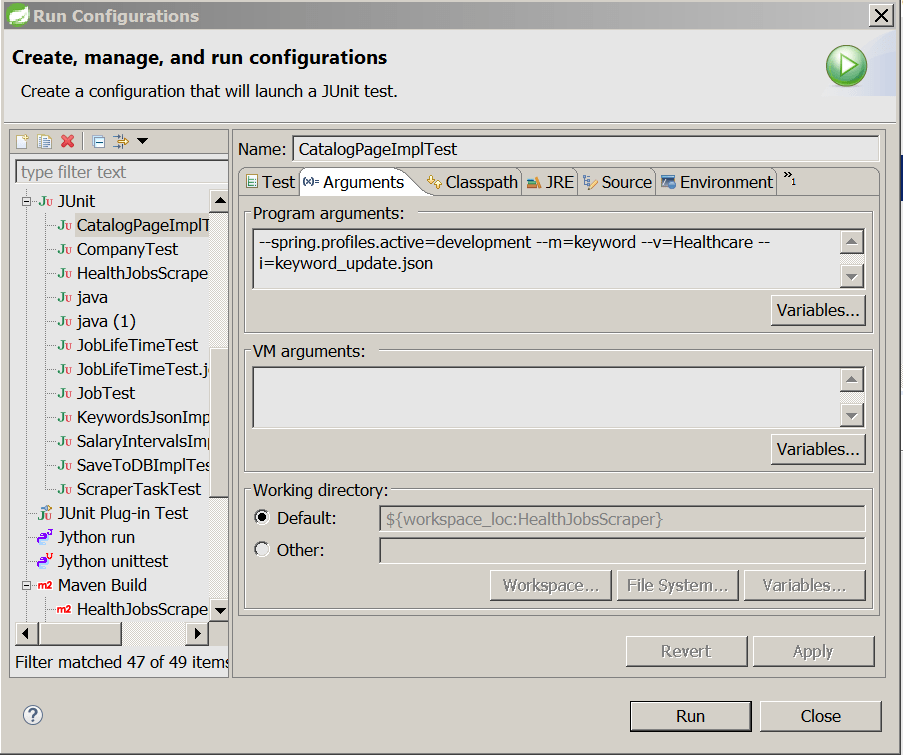Collapse the JUnit tree node
Image resolution: width=903 pixels, height=755 pixels.
pos(26,202)
